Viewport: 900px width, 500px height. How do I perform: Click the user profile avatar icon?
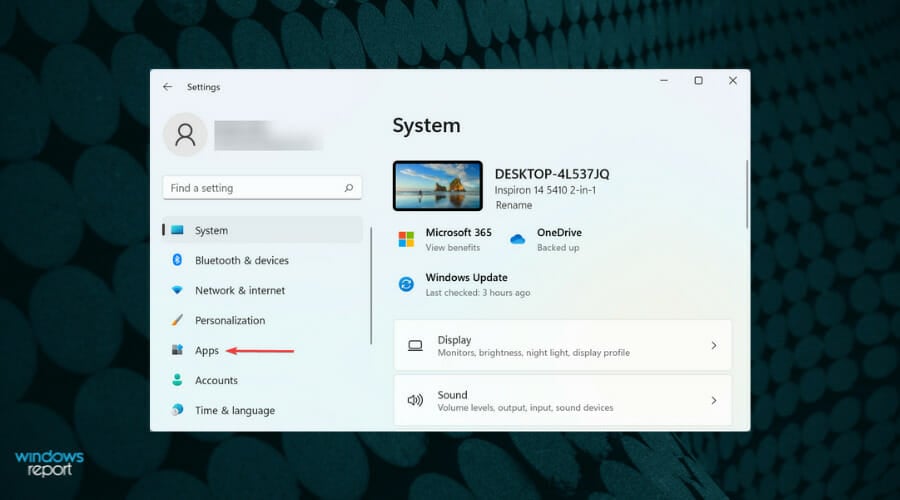(x=185, y=134)
